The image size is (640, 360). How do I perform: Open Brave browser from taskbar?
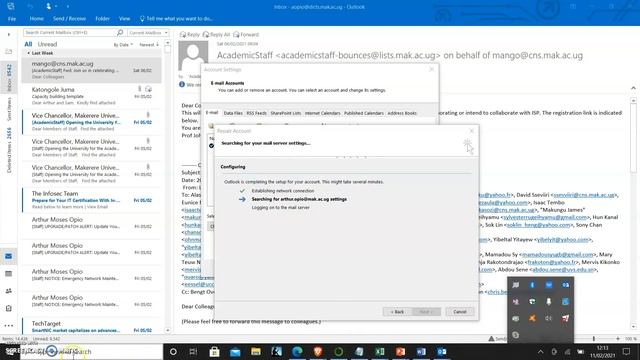tap(318, 351)
